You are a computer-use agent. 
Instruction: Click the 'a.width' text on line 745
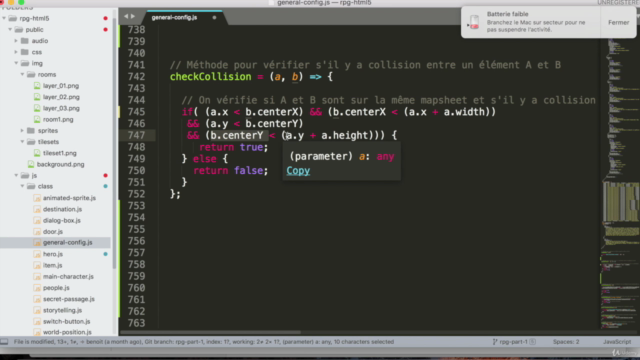(x=464, y=112)
